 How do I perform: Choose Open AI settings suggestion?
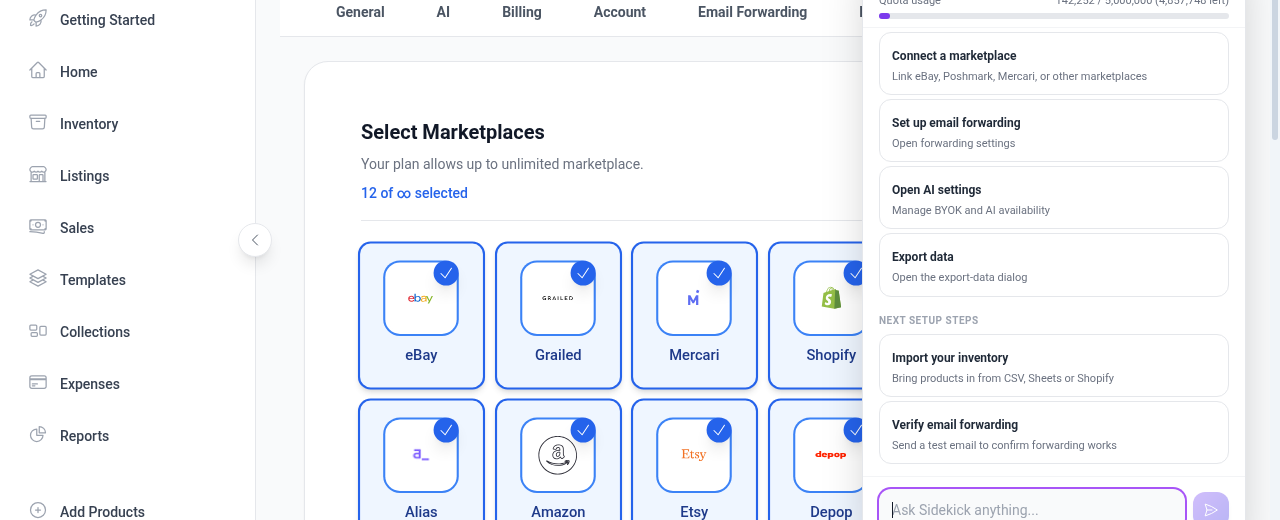[x=1054, y=198]
